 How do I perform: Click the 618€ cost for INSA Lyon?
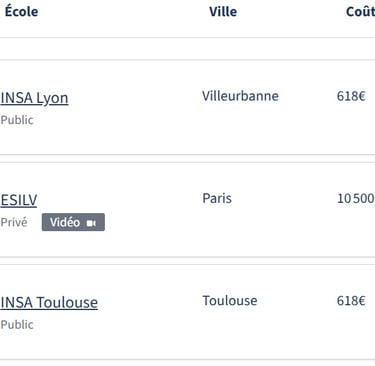click(351, 96)
